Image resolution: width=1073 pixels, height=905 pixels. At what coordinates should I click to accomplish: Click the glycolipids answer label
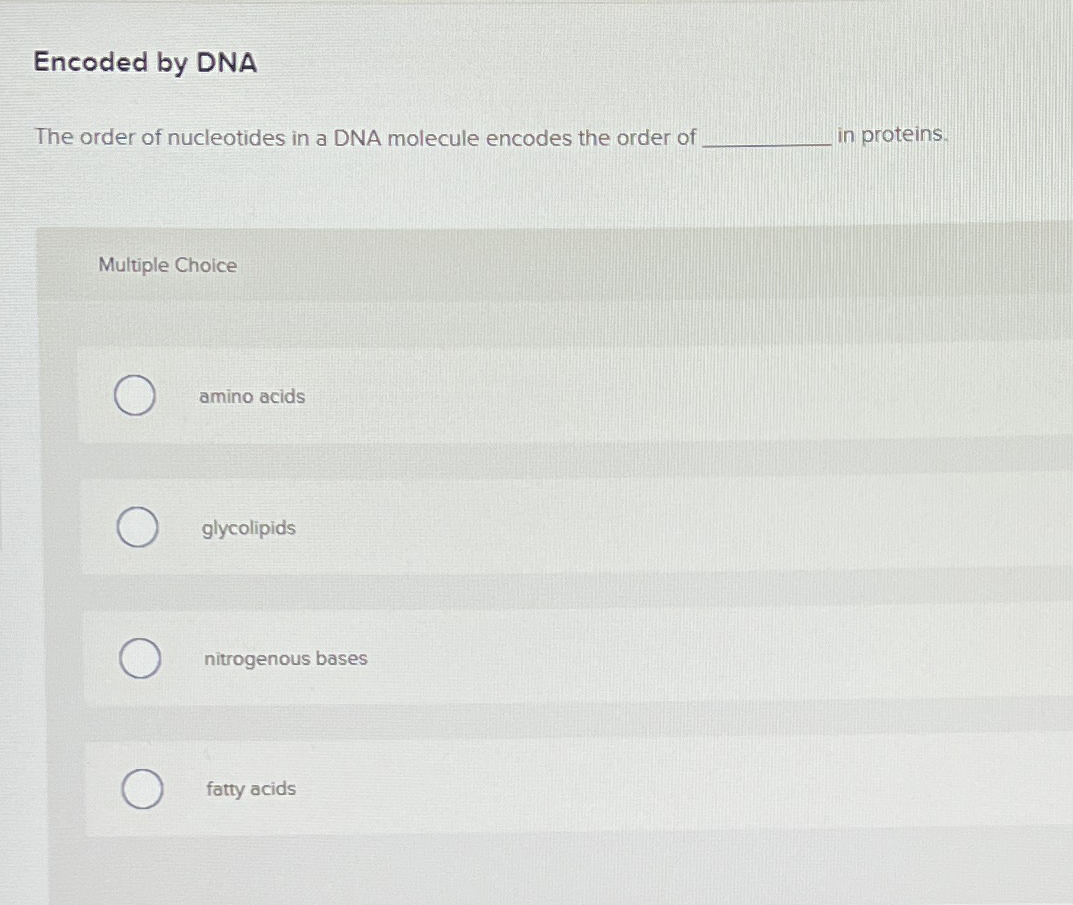pos(248,528)
